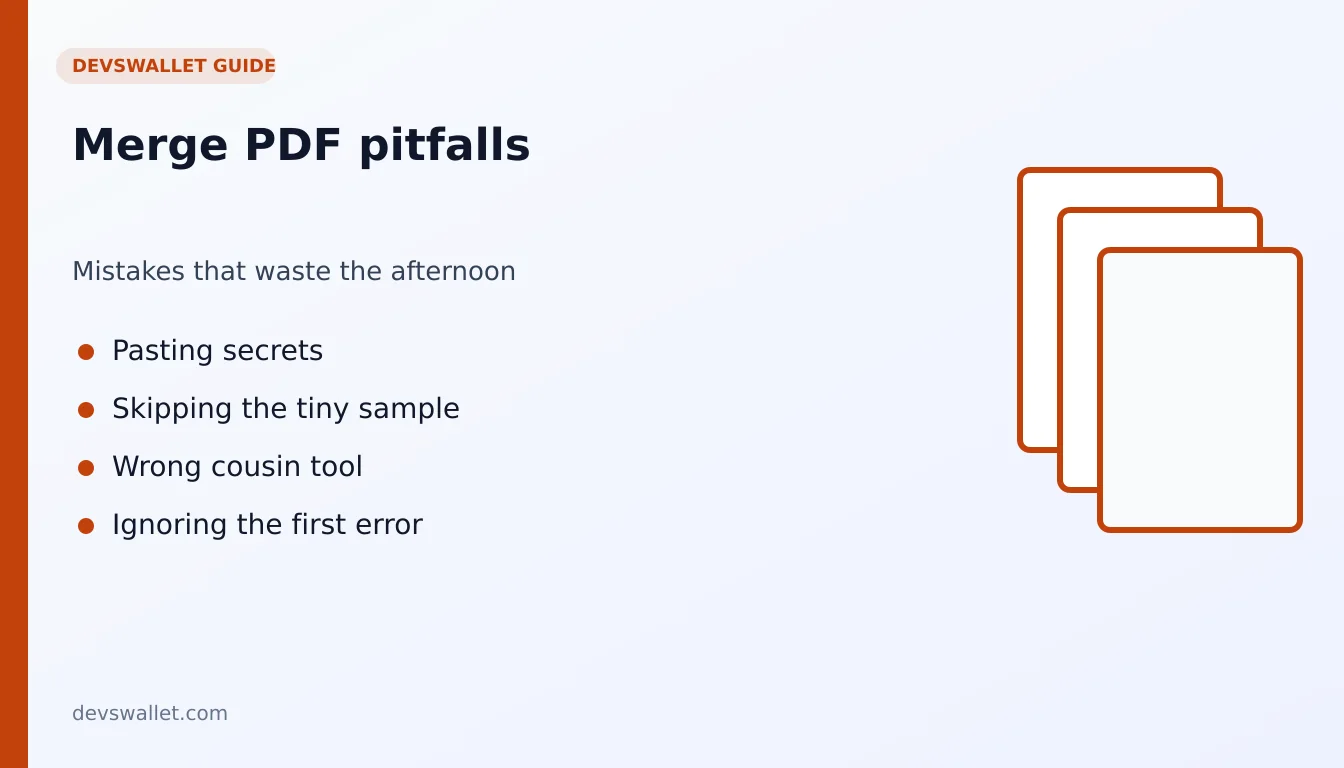Click the bullet dot before Skipping the tiny sample
The image size is (1344, 768).
[86, 410]
